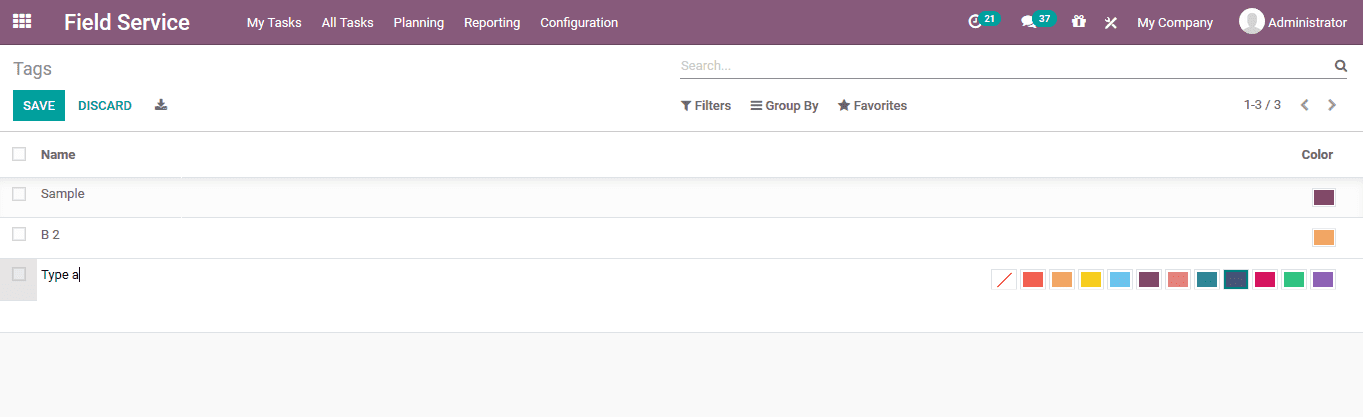The width and height of the screenshot is (1363, 417).
Task: Pick the yellow color swatch
Action: point(1091,280)
